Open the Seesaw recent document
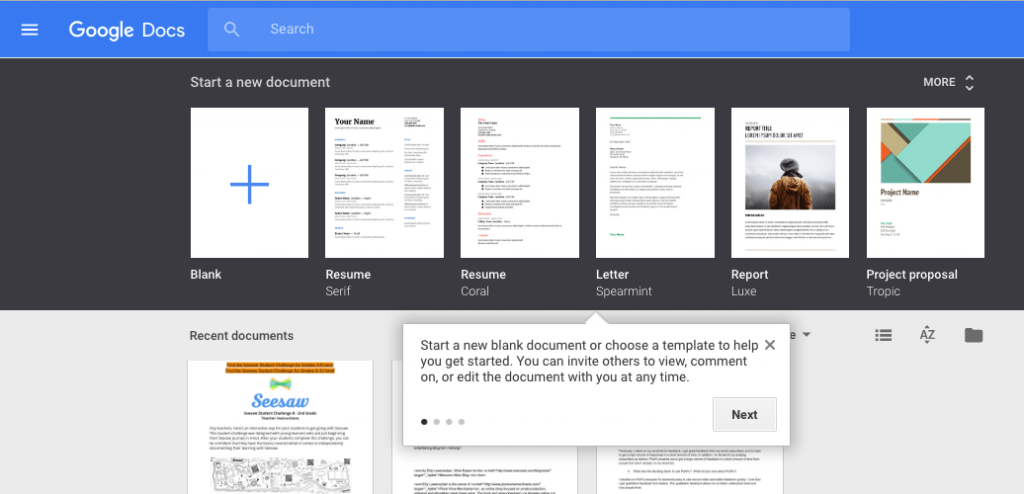This screenshot has width=1024, height=494. pyautogui.click(x=280, y=427)
